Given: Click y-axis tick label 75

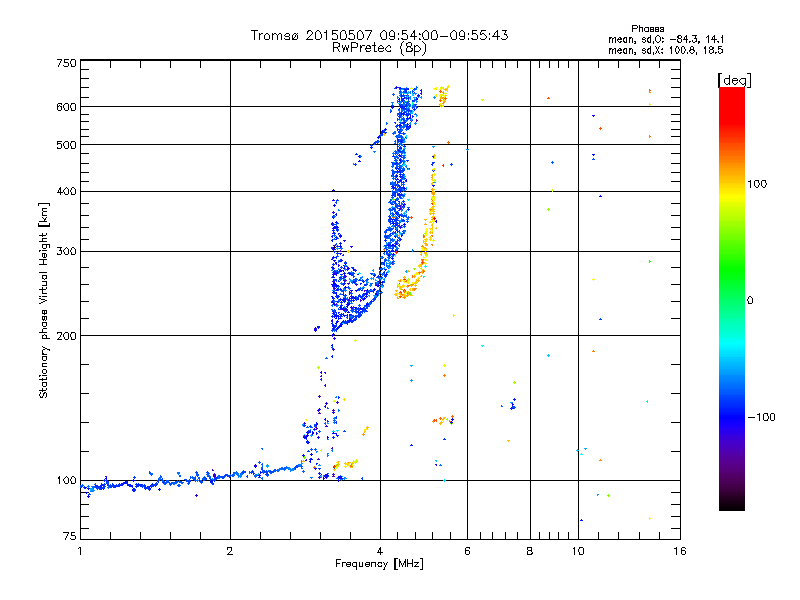Looking at the screenshot, I should click(x=70, y=536).
